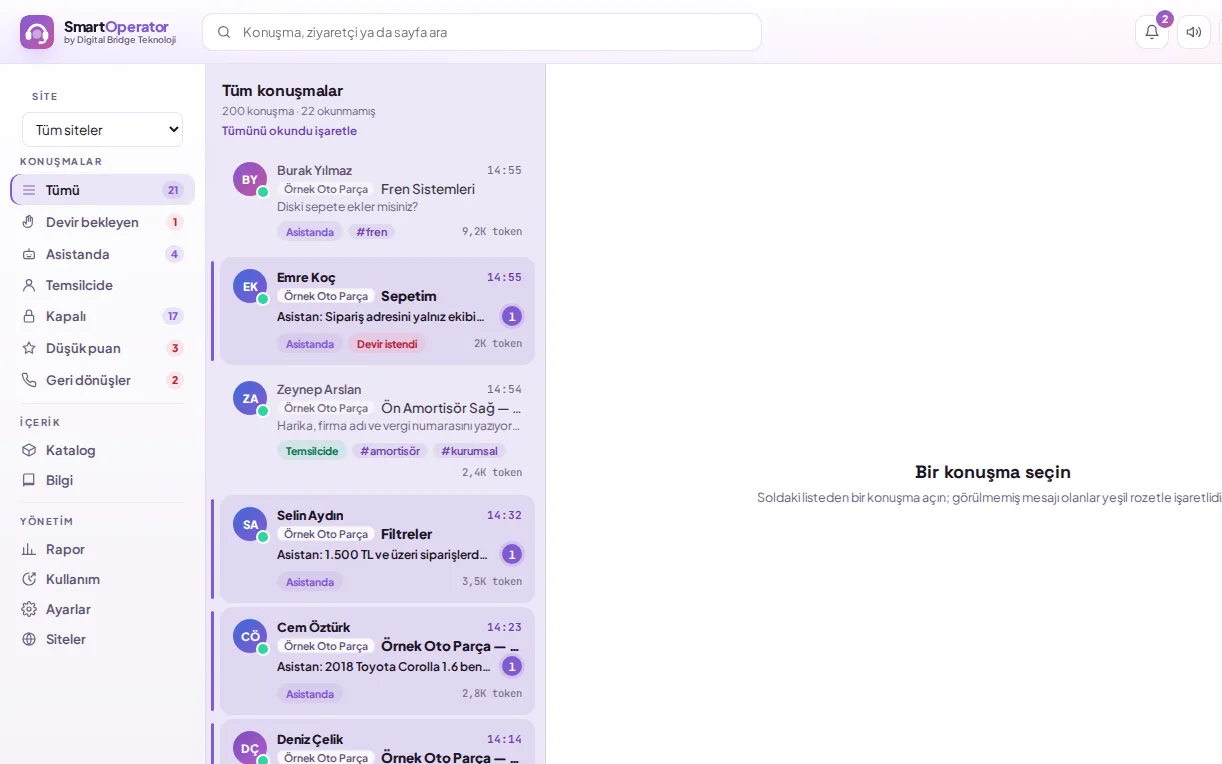Click the EK avatar
The width and height of the screenshot is (1222, 764).
point(250,286)
